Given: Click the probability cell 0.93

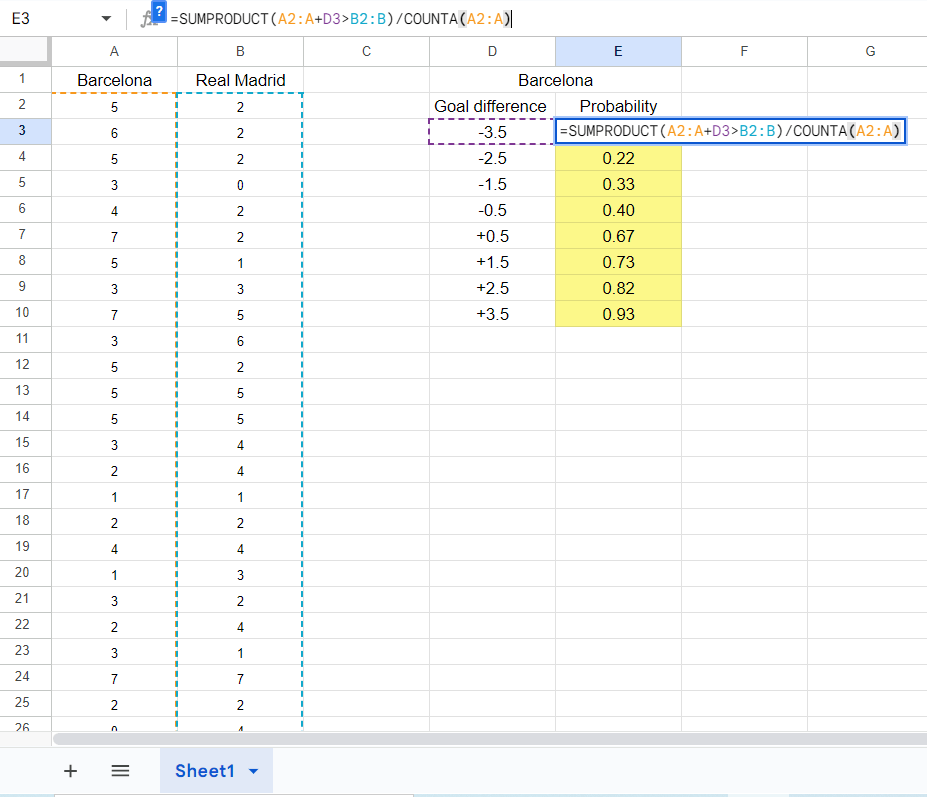Looking at the screenshot, I should 618,314.
